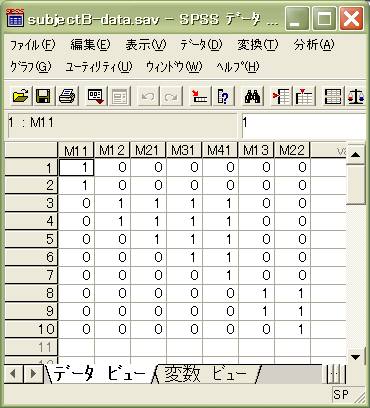This screenshot has height=408, width=370.
Task: Open the グラフ(G) menu
Action: 31,67
